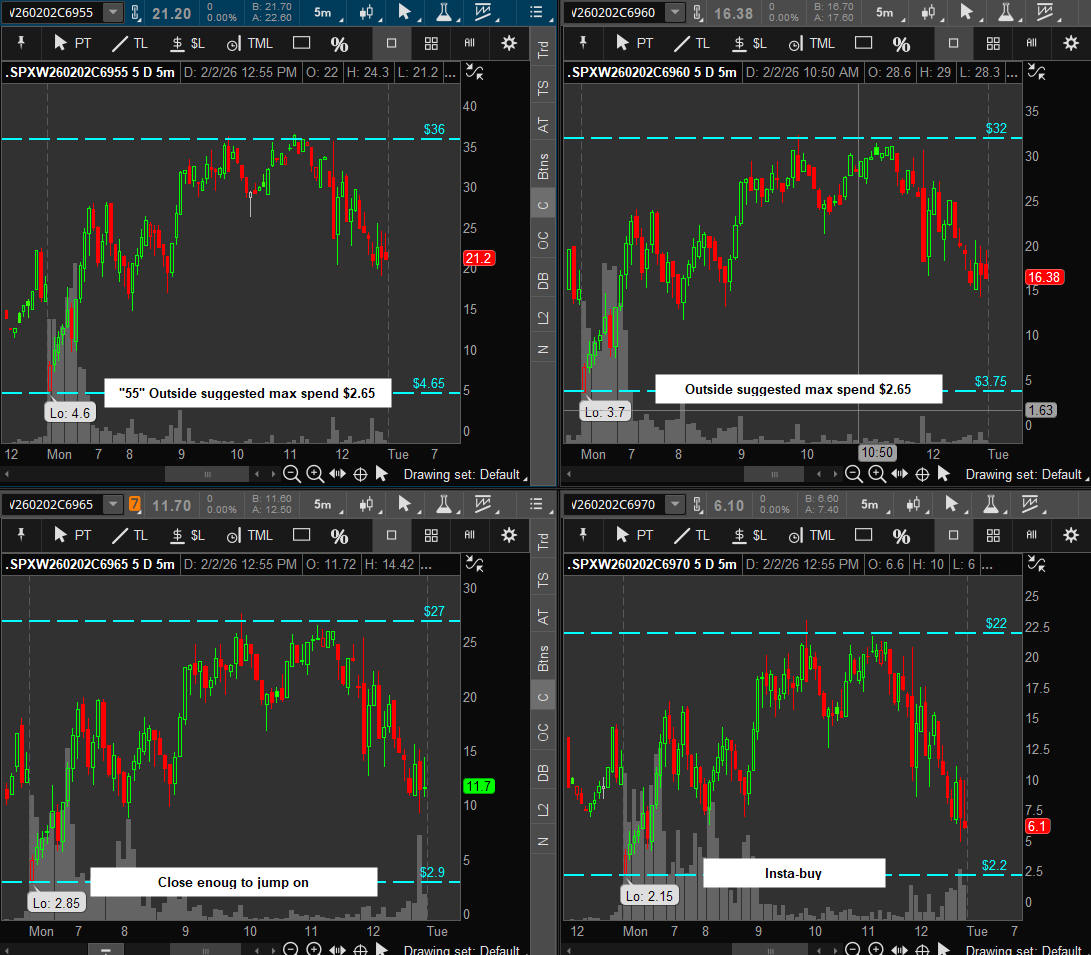Screen dimensions: 1091x955
Task: Open the symbol dropdown for C6955
Action: [x=113, y=12]
